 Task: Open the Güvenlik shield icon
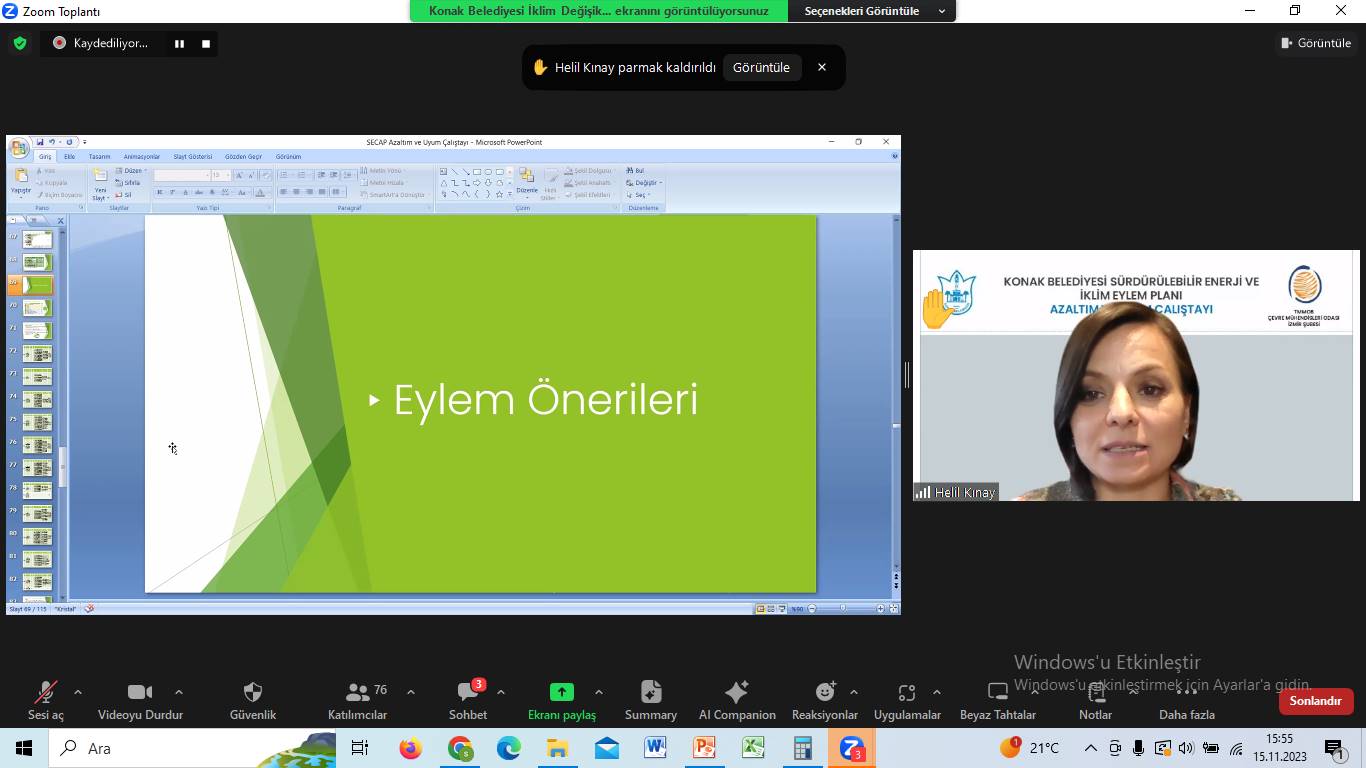tap(253, 692)
